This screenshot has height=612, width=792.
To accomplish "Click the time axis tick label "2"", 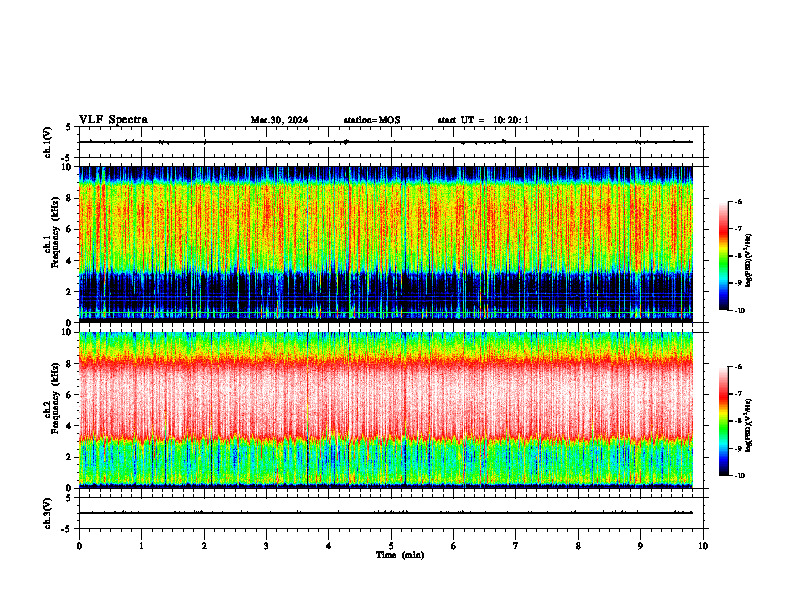I will click(x=204, y=546).
